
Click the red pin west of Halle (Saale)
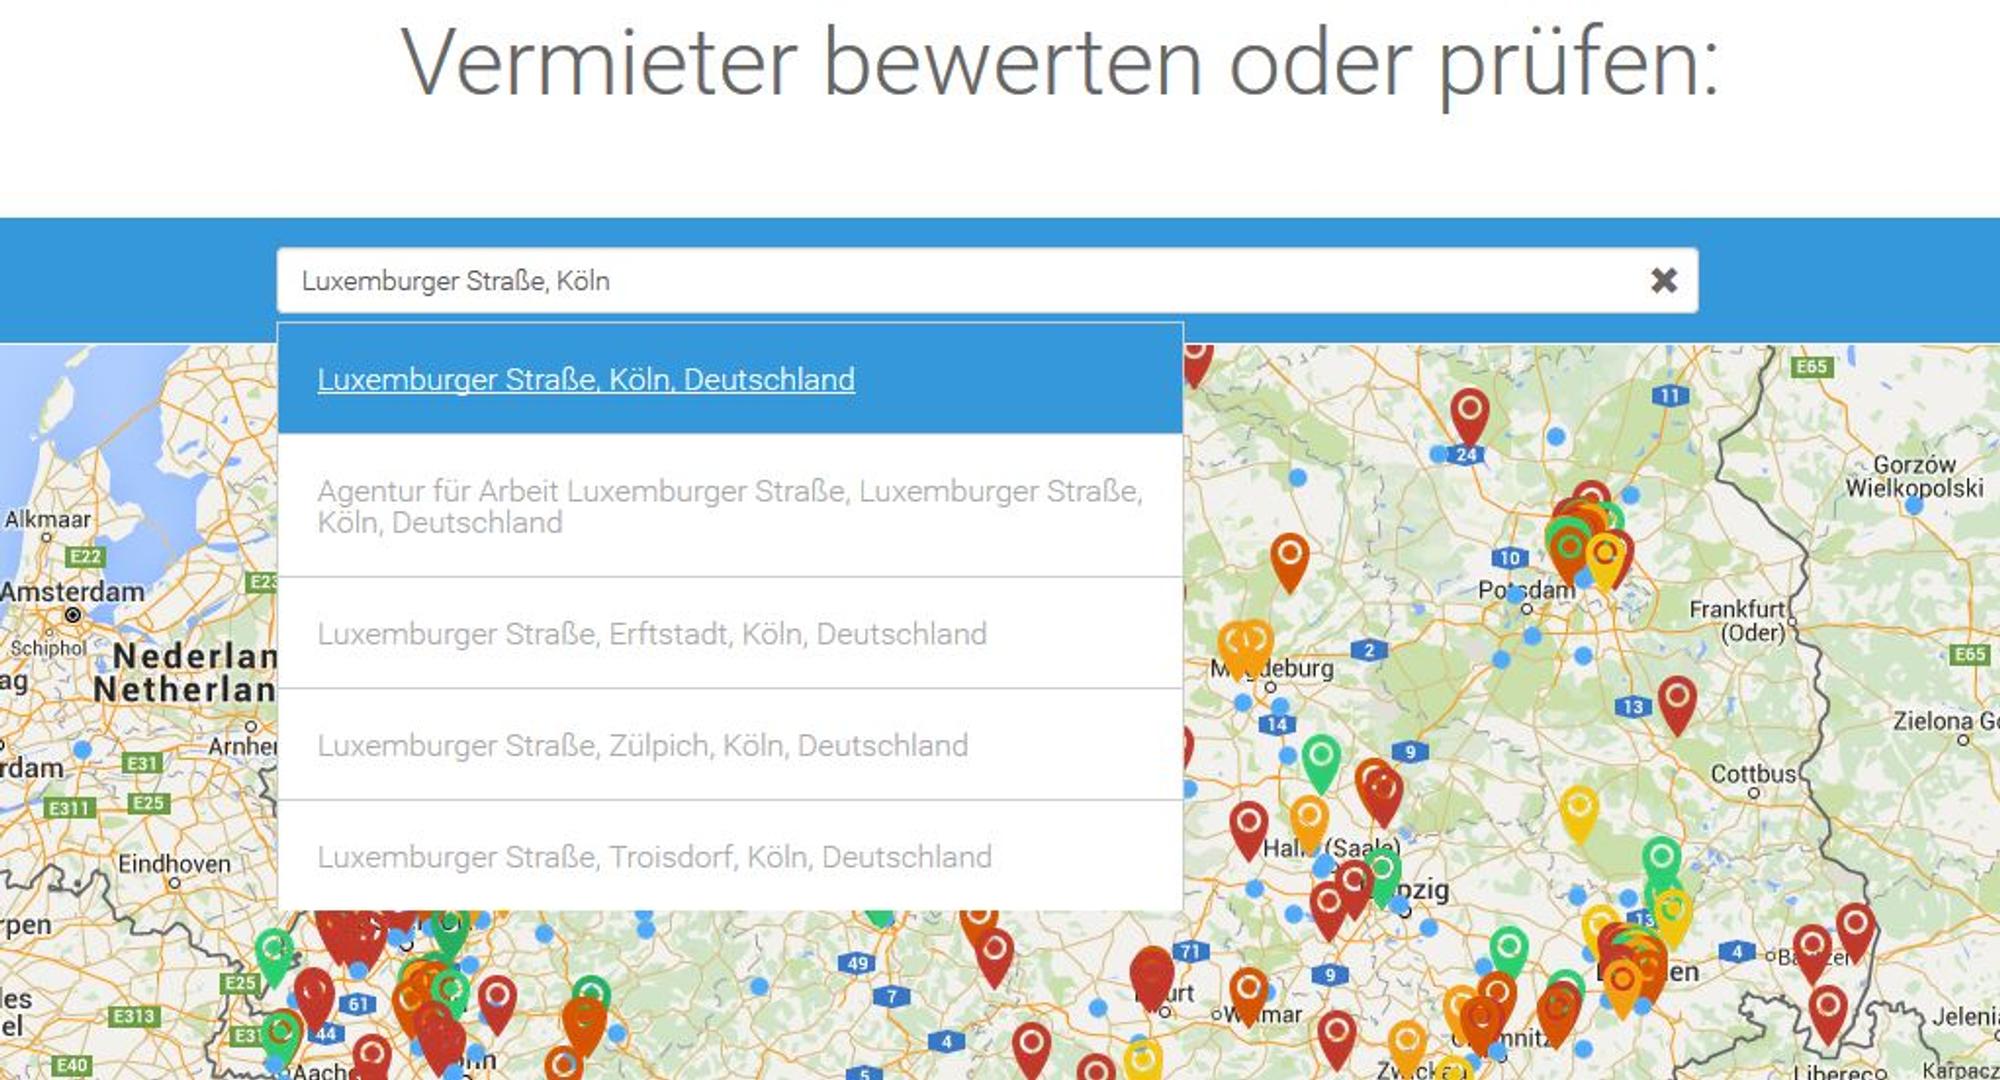click(x=1248, y=829)
